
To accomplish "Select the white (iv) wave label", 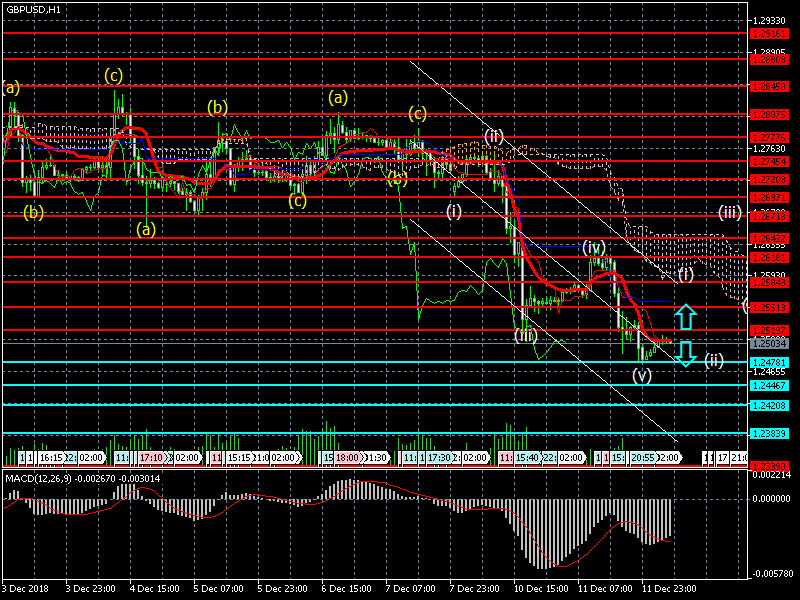I will (x=594, y=247).
